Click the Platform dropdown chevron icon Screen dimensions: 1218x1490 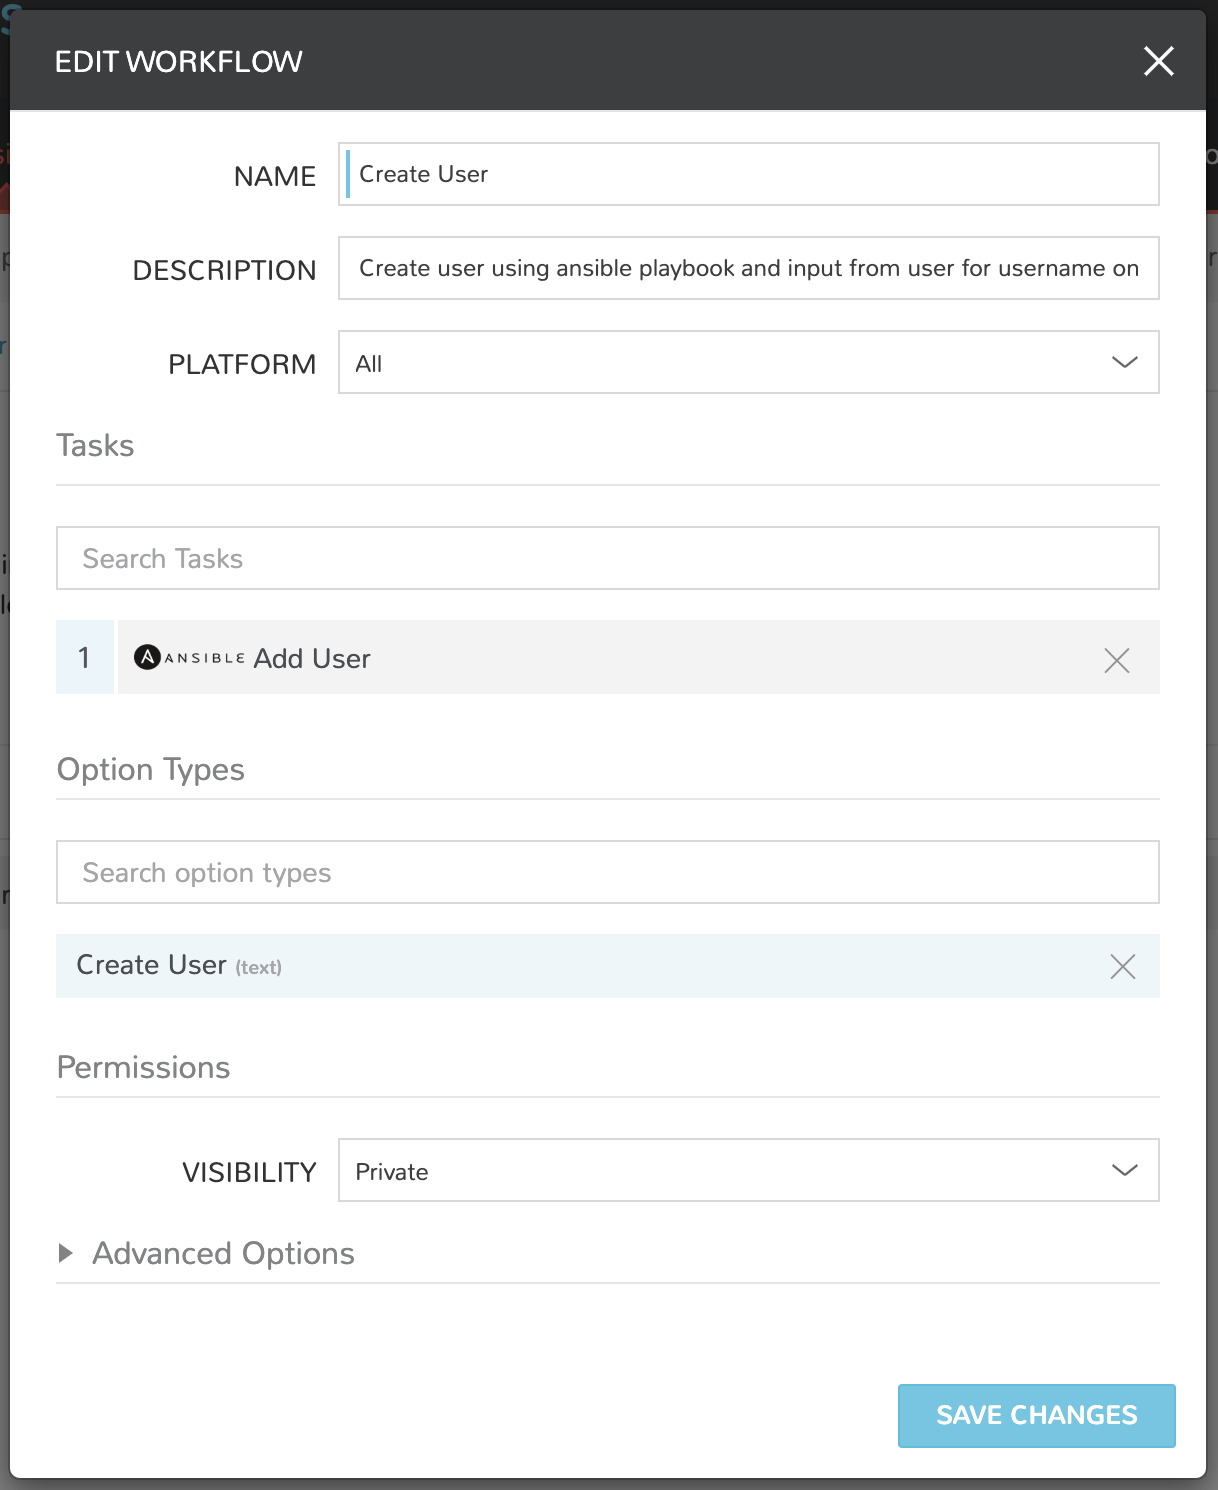1124,362
